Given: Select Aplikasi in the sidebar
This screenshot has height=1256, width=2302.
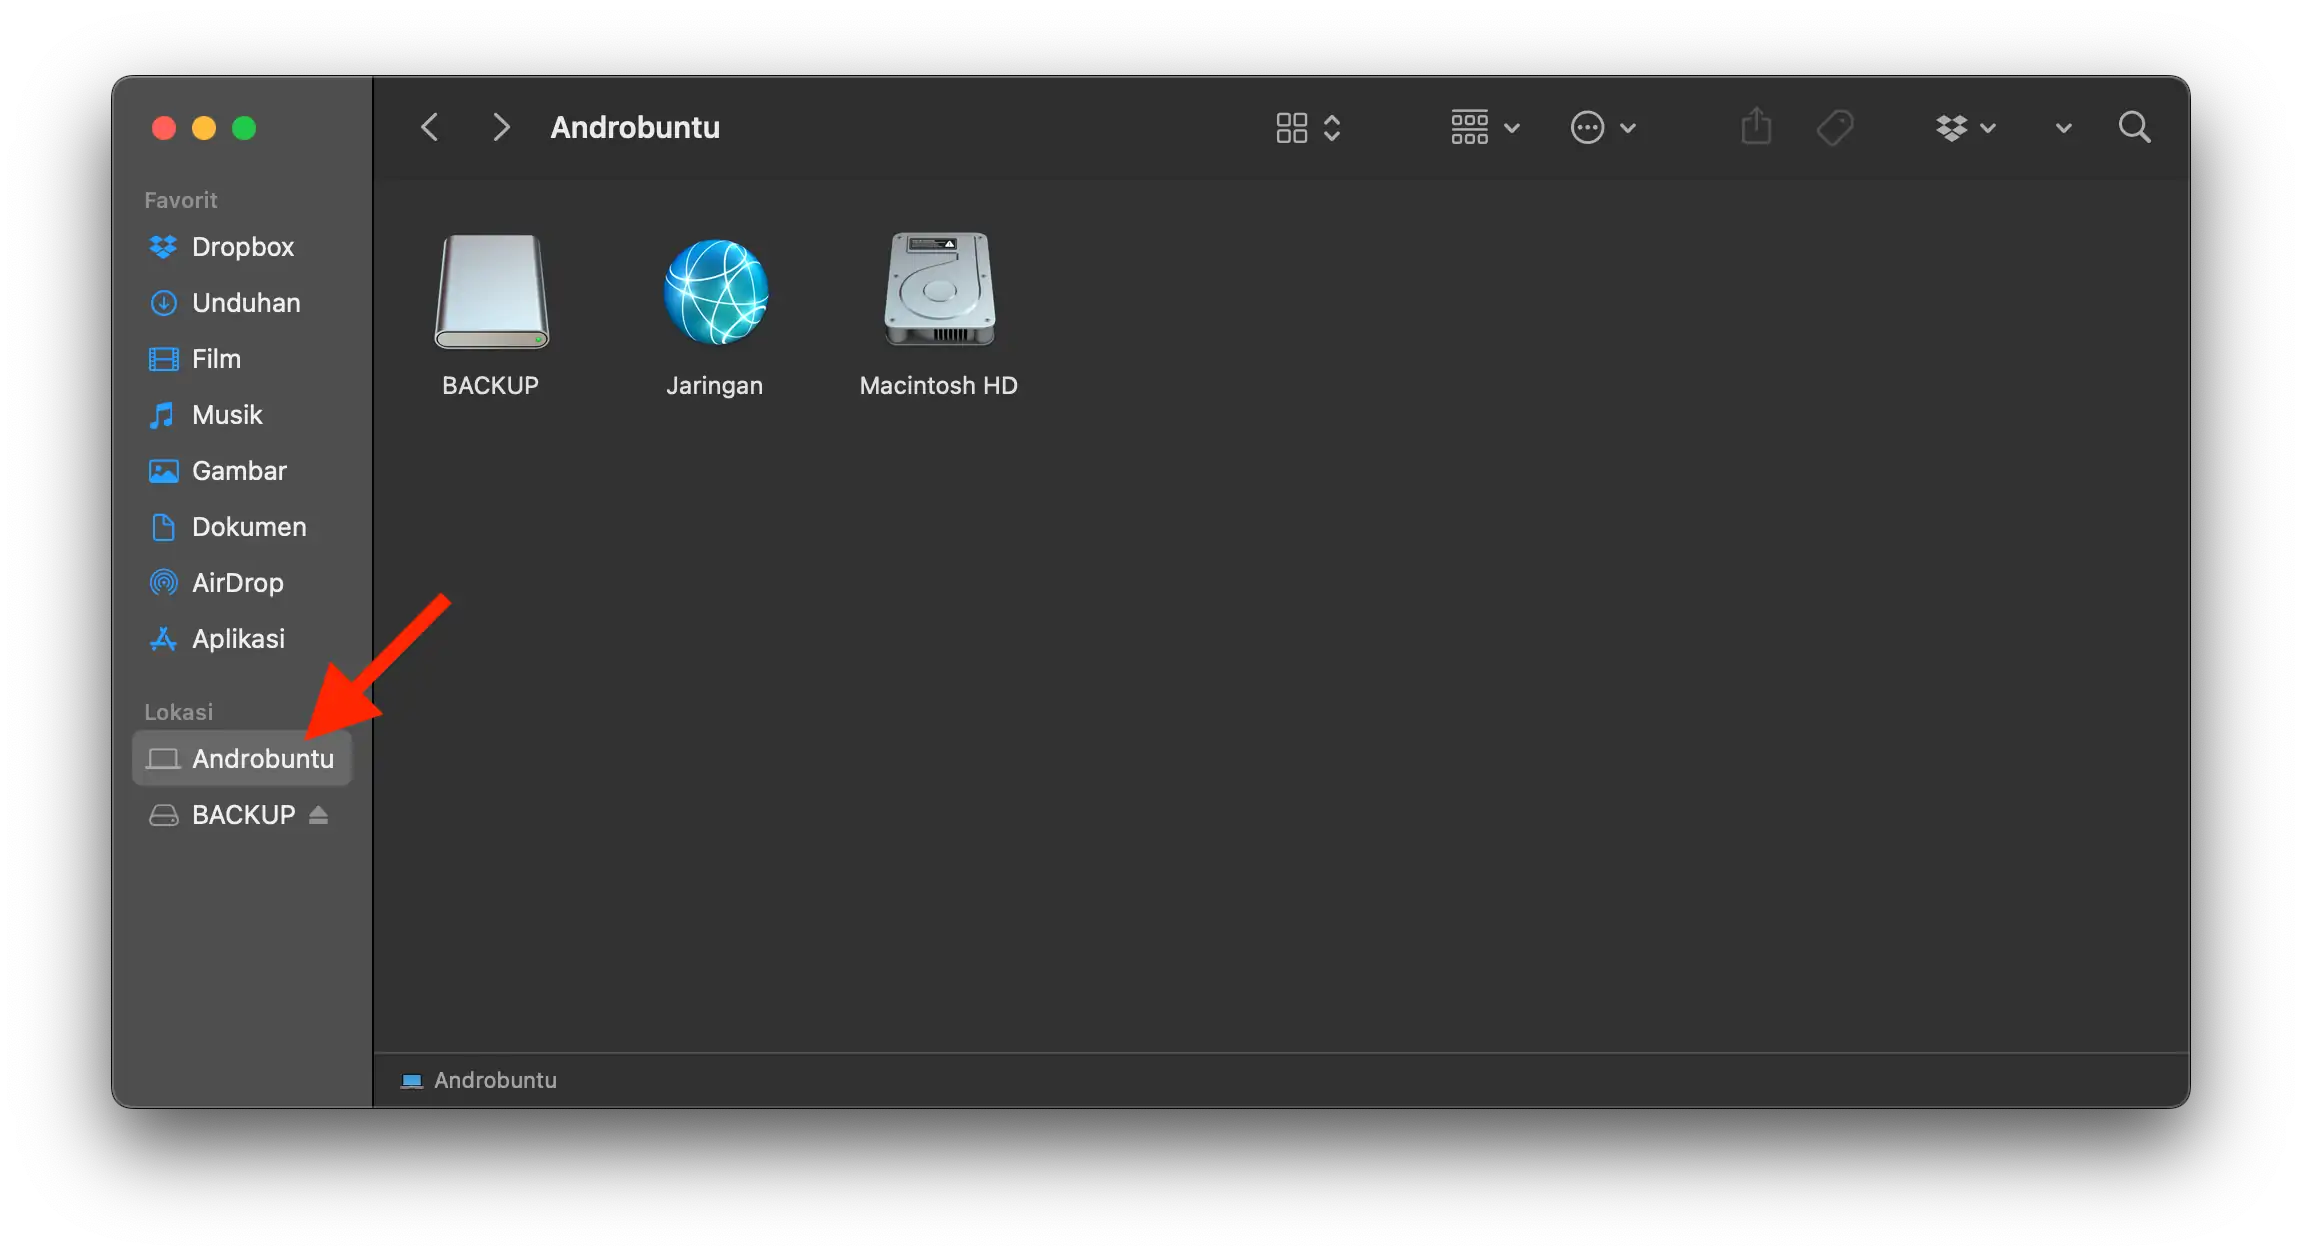Looking at the screenshot, I should click(x=239, y=638).
